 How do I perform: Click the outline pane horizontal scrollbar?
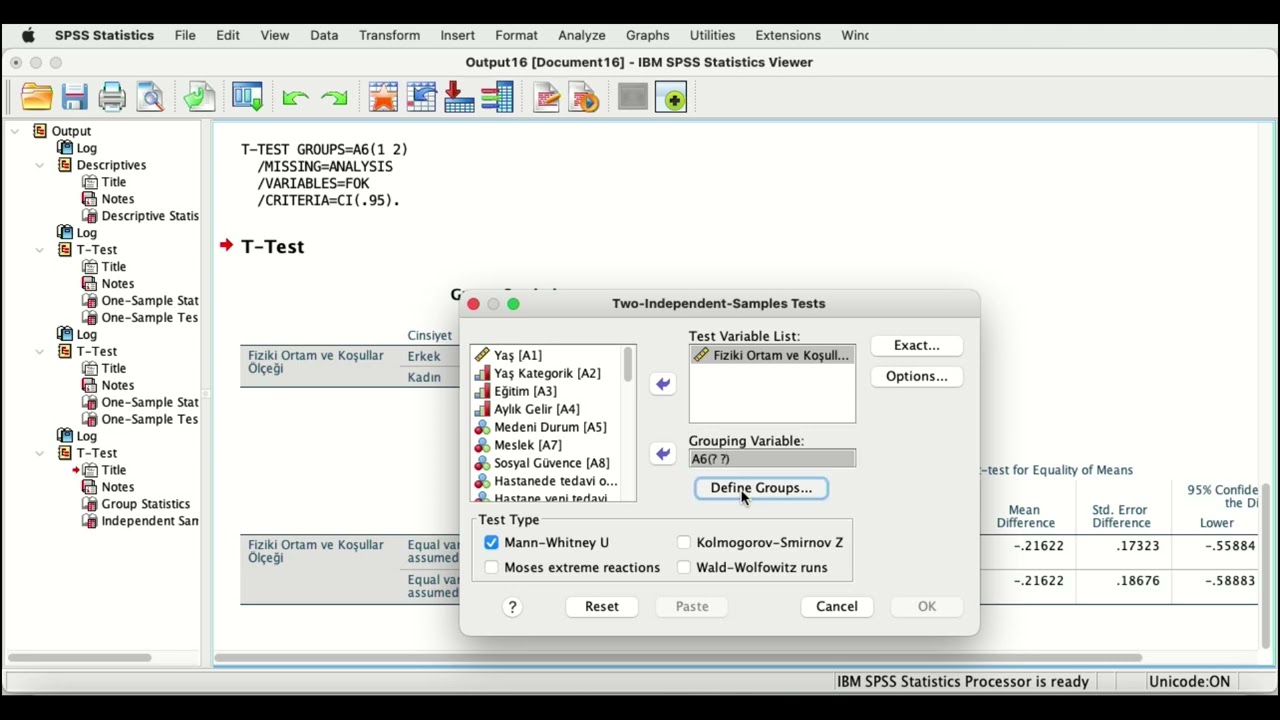(80, 658)
